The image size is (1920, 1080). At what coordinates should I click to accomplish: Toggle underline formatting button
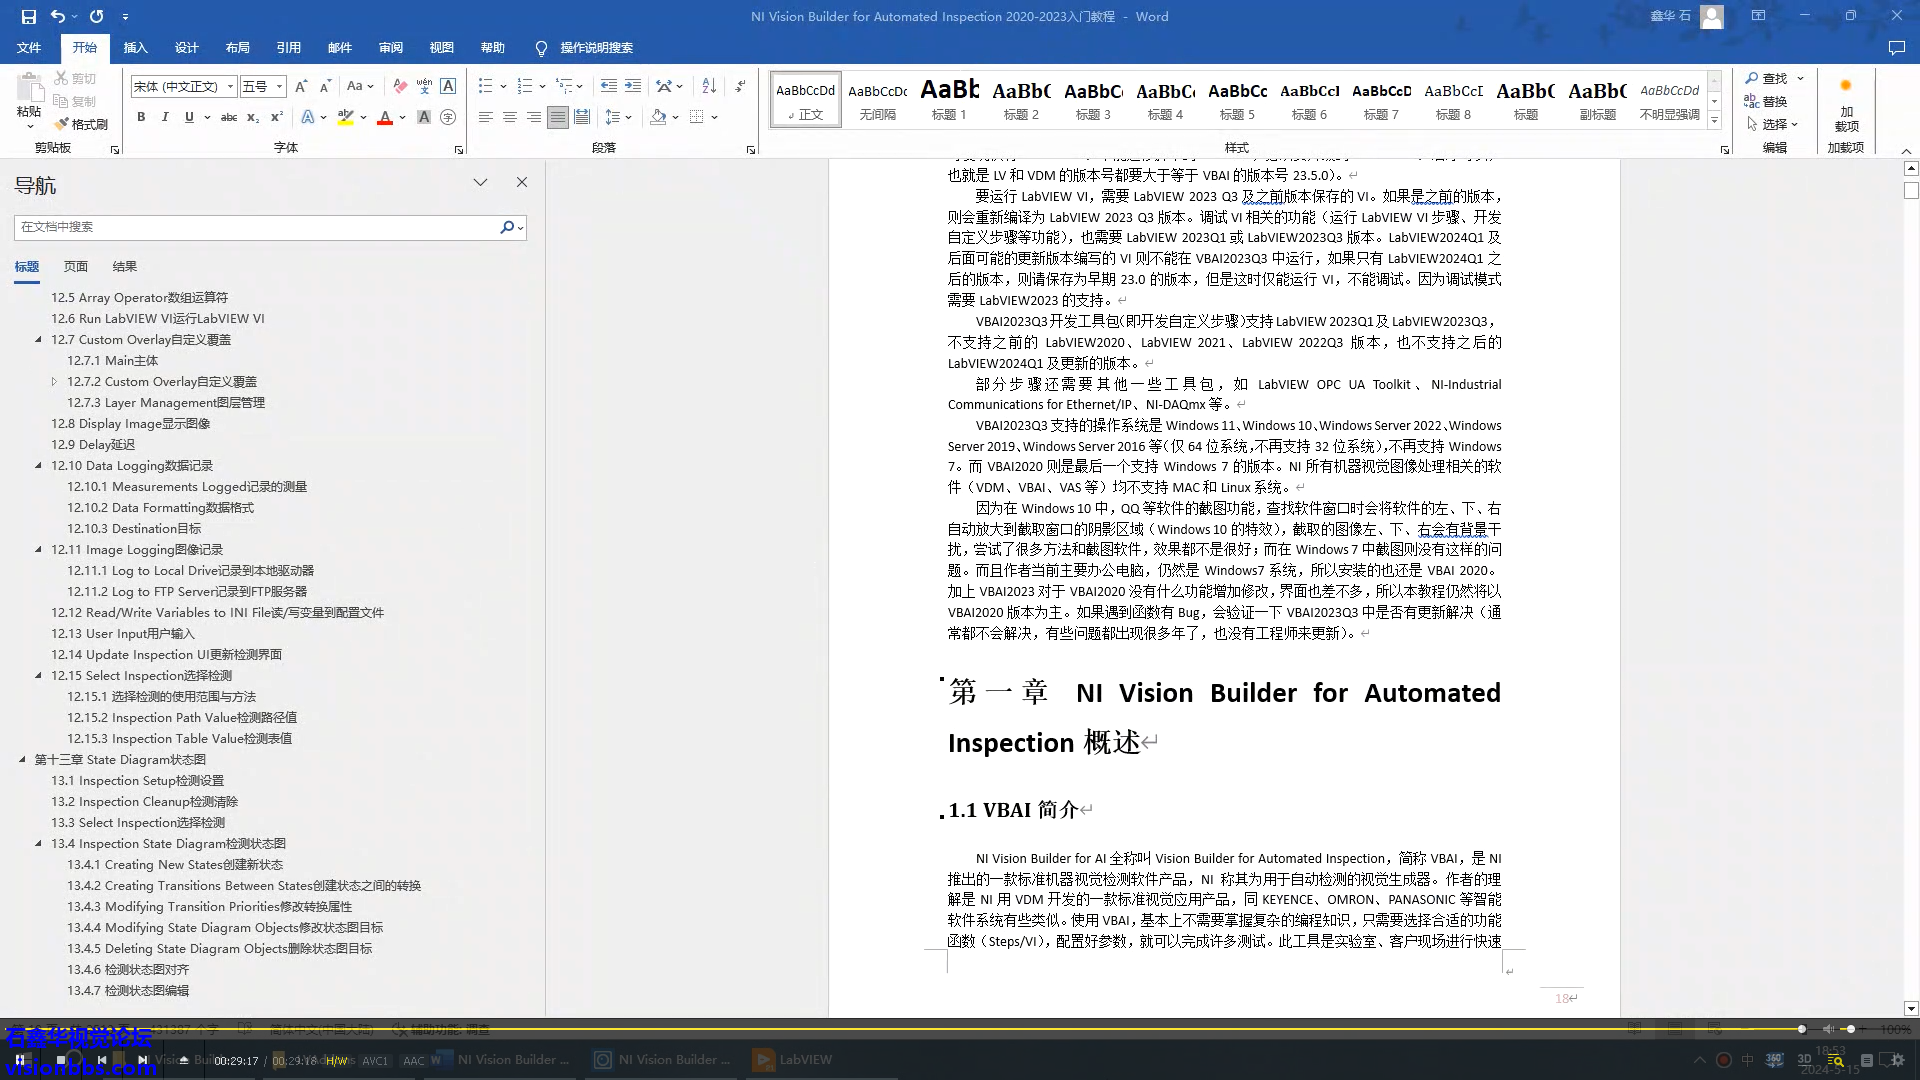(x=189, y=117)
